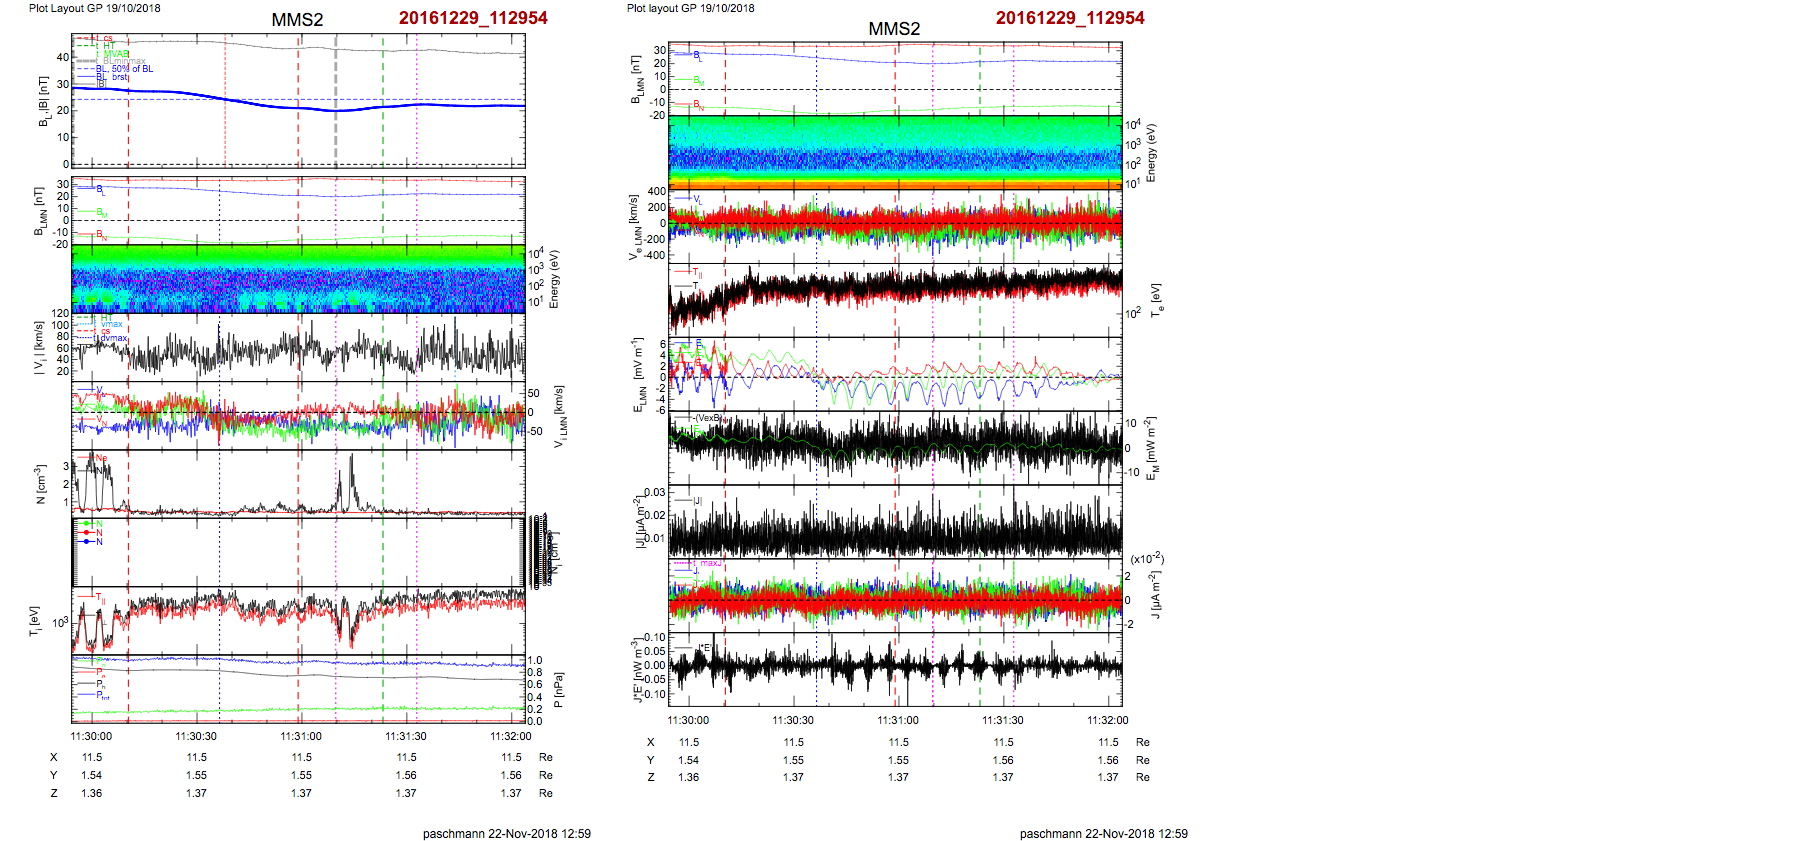Image resolution: width=1804 pixels, height=841 pixels.
Task: Click the MMS2 title above the right plot
Action: [x=894, y=29]
